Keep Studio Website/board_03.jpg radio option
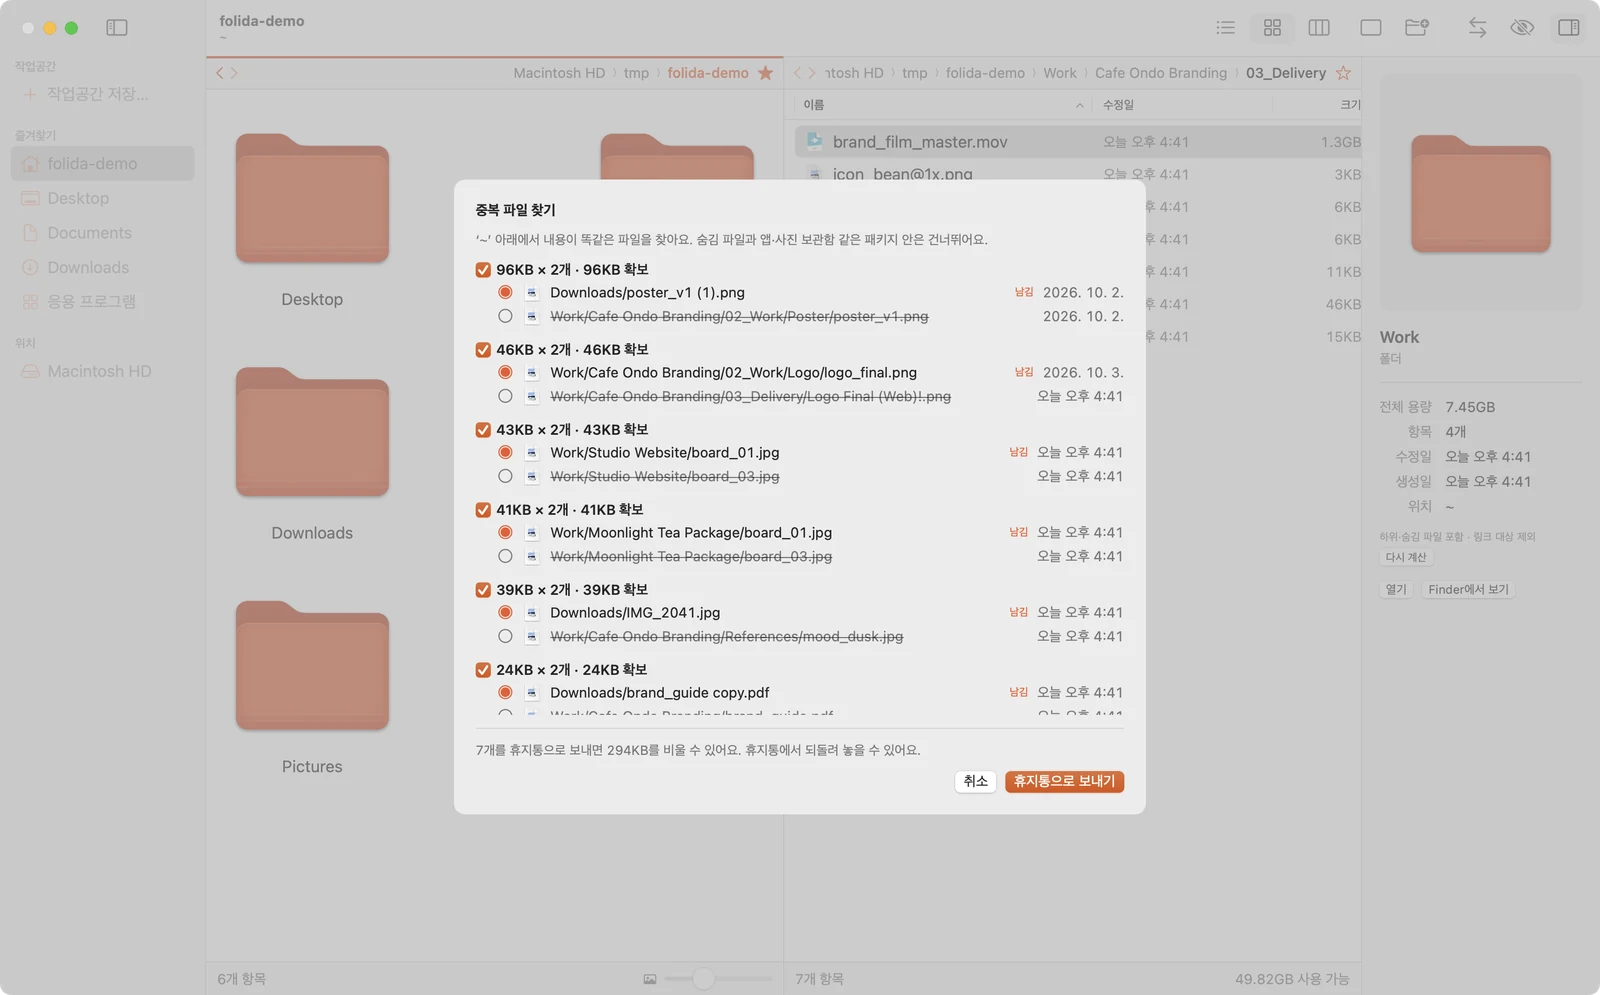 505,476
